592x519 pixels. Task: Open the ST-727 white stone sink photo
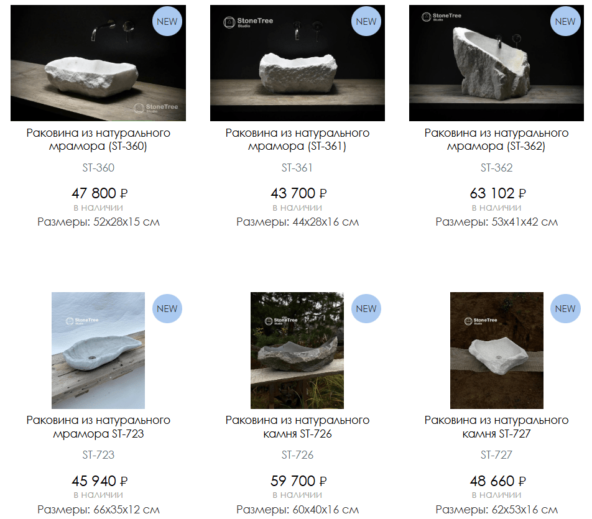(496, 350)
